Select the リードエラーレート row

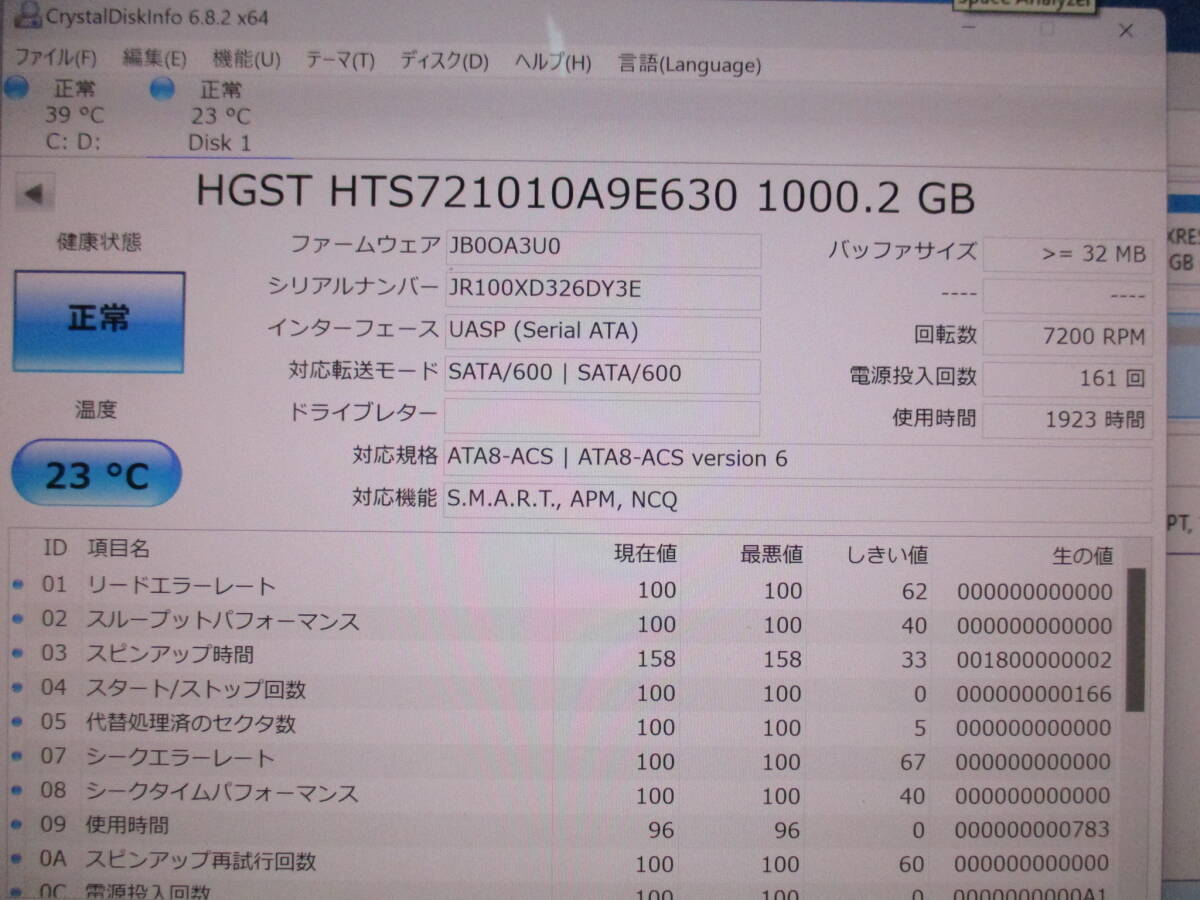click(x=565, y=588)
